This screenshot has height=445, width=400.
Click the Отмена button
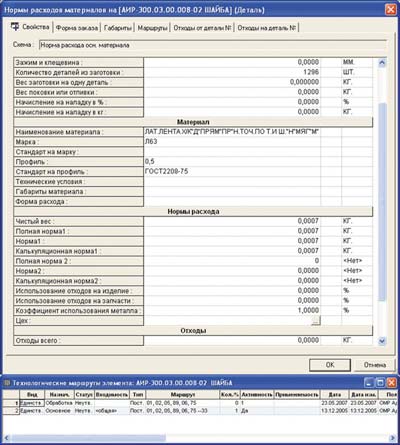tap(375, 365)
